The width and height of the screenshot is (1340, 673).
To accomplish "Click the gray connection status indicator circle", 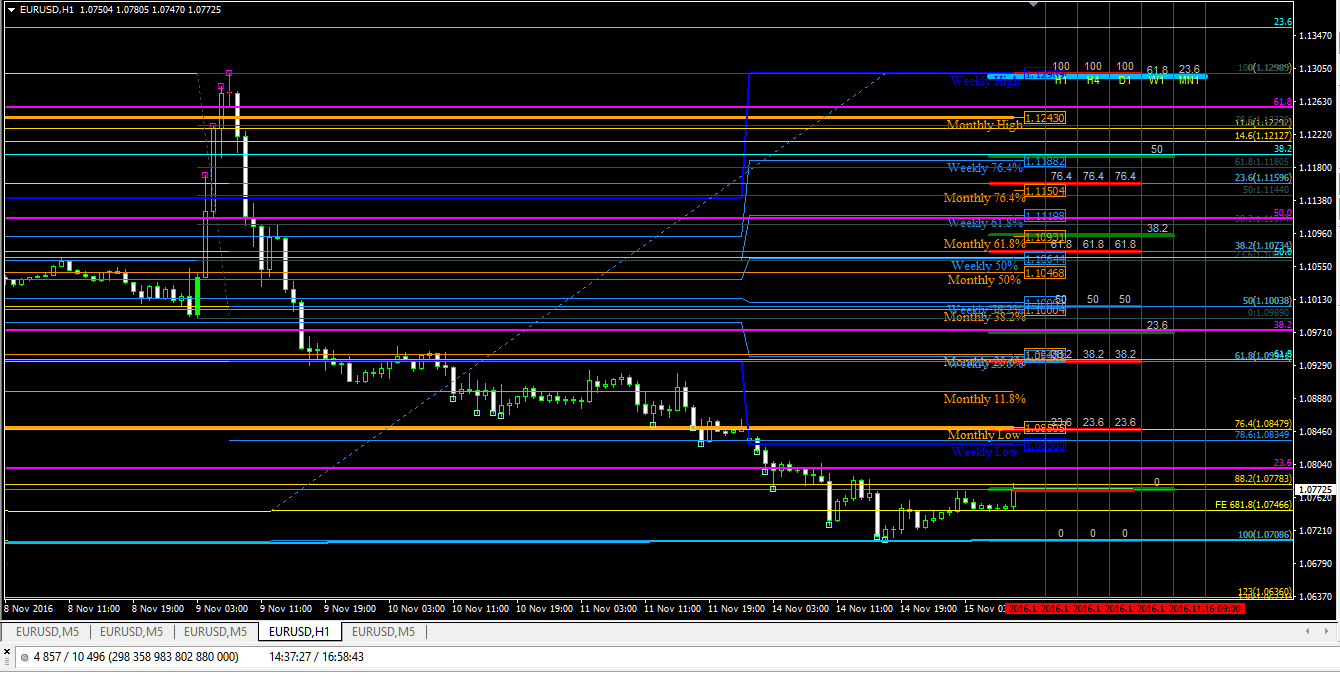I will click(x=25, y=657).
